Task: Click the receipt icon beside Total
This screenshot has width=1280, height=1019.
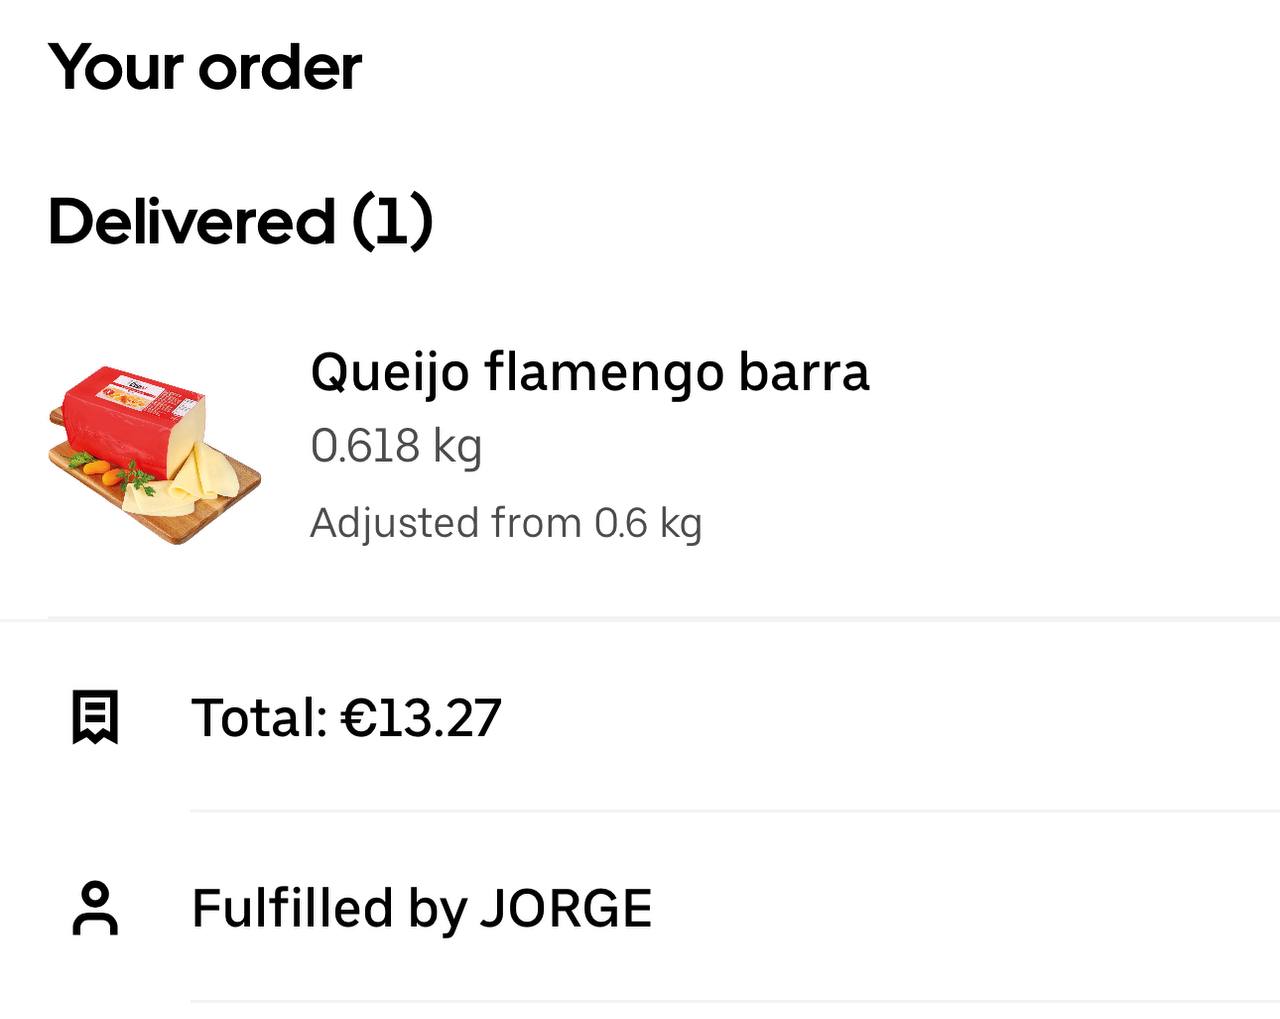Action: pos(95,717)
